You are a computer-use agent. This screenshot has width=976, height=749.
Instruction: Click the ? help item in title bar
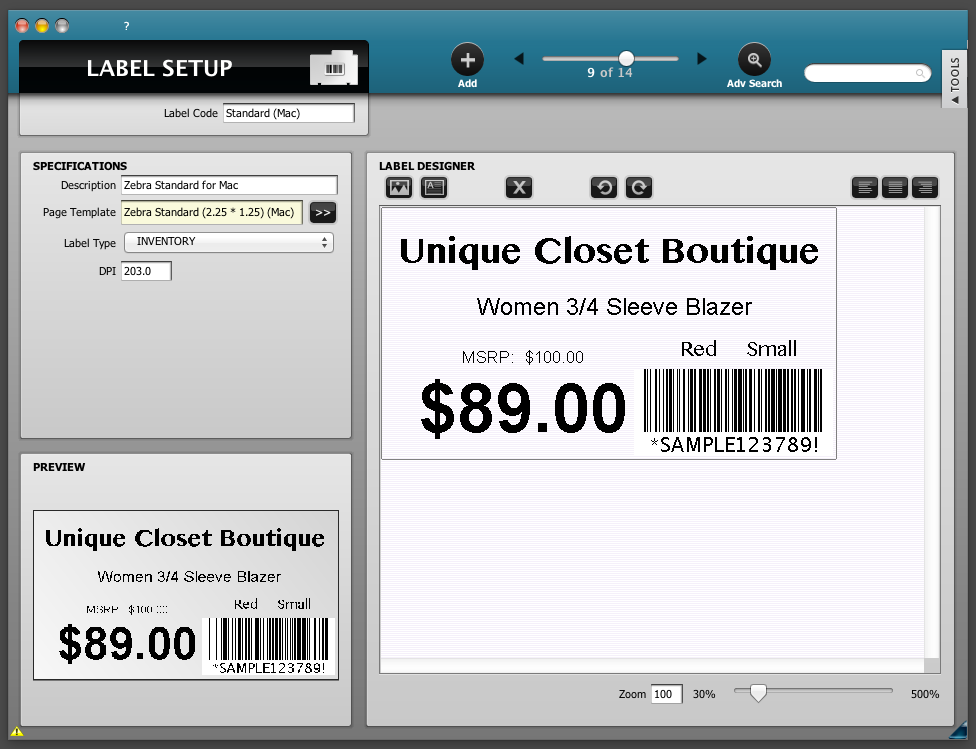pos(126,26)
